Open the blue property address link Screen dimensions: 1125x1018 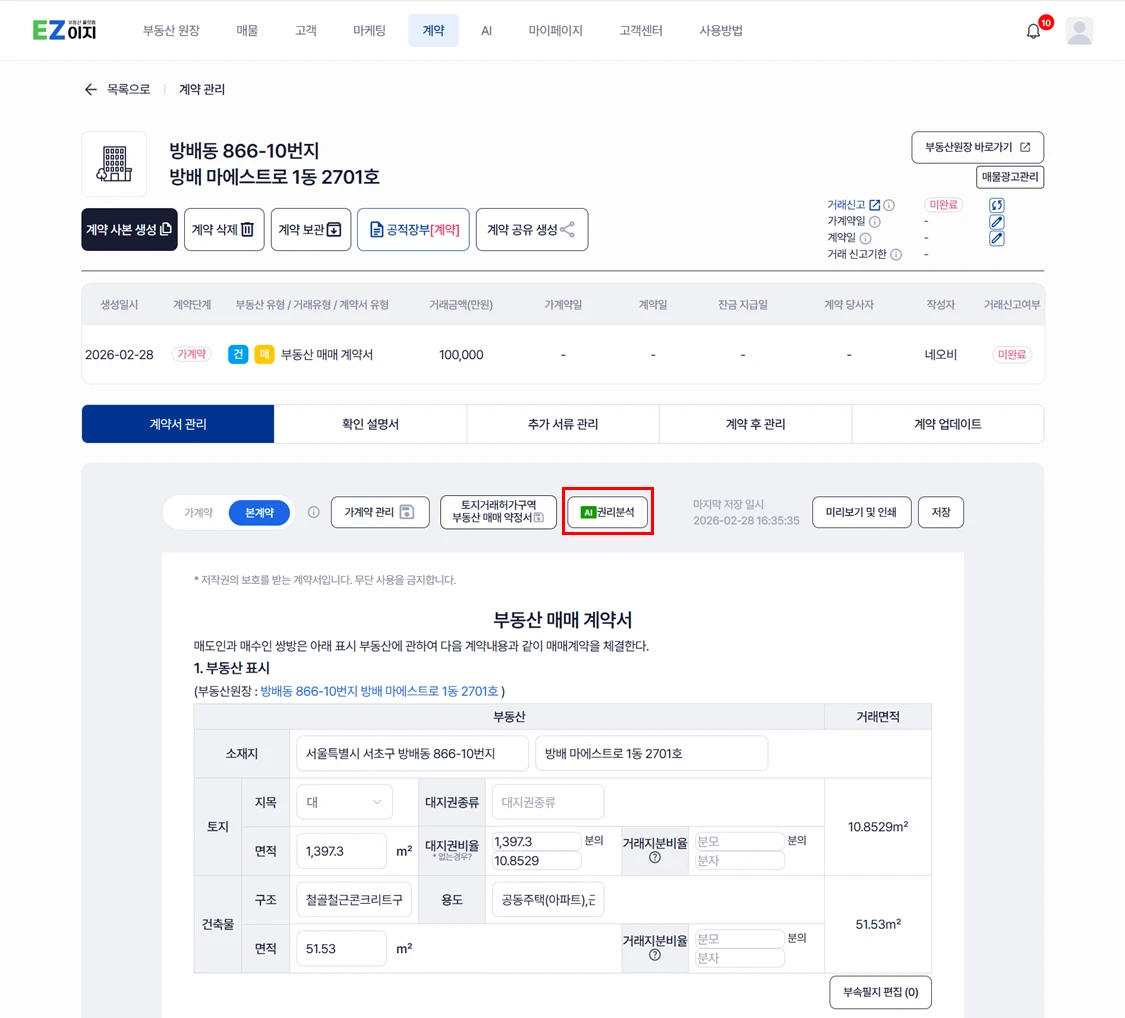379,691
